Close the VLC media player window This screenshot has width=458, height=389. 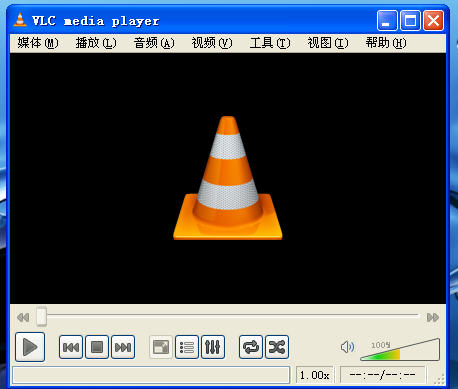[x=433, y=21]
